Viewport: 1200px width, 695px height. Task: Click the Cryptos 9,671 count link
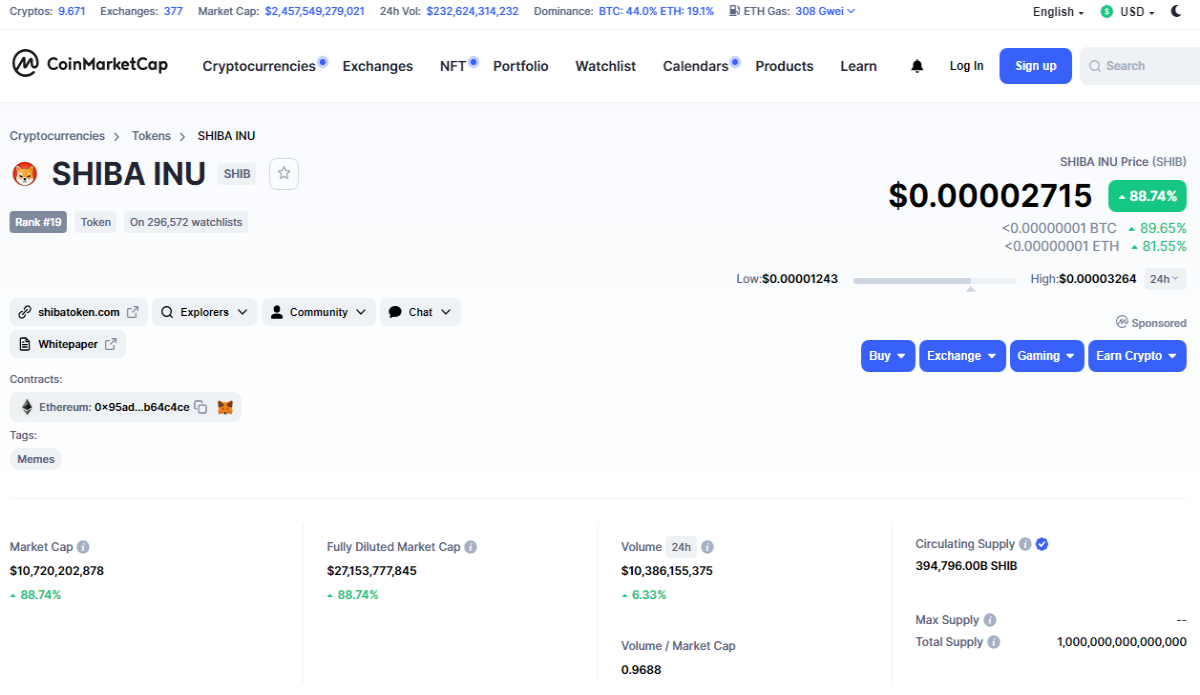pyautogui.click(x=71, y=11)
